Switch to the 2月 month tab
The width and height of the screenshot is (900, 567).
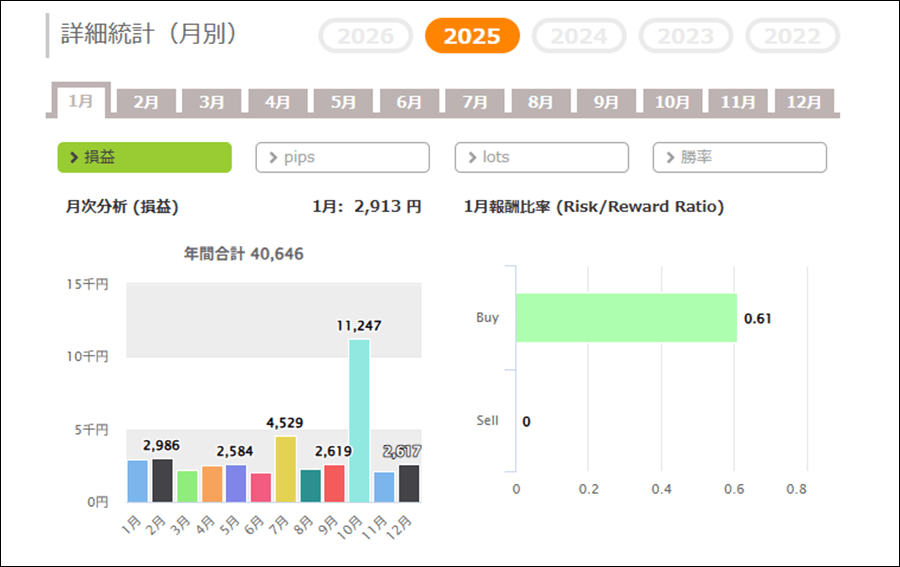pyautogui.click(x=146, y=102)
